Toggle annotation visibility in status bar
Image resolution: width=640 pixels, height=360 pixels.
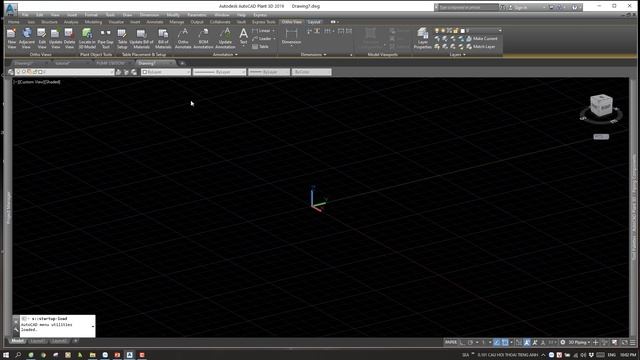click(527, 342)
